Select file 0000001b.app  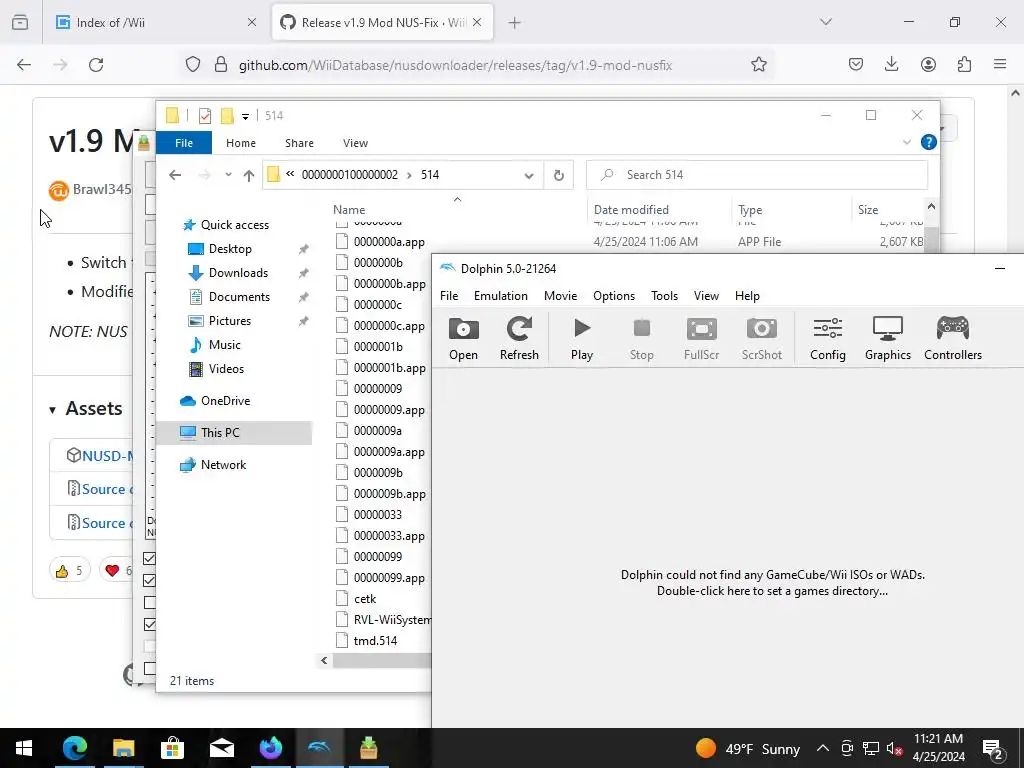389,368
